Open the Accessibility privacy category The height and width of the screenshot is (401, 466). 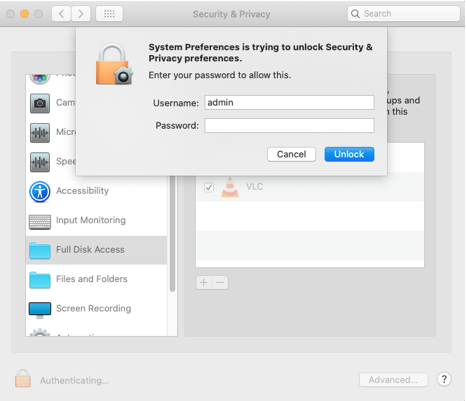[82, 191]
